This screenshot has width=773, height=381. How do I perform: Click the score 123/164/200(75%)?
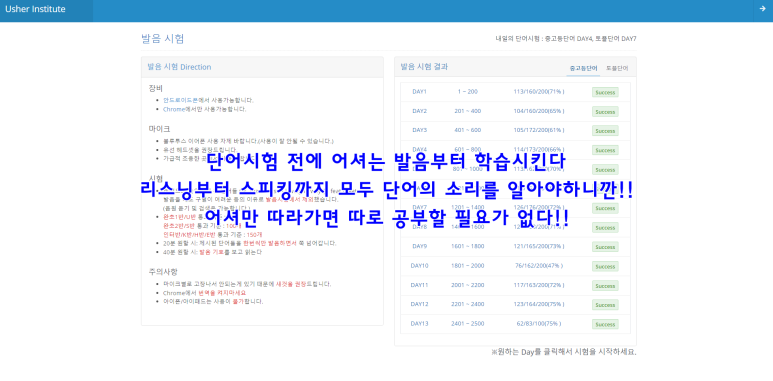[539, 304]
